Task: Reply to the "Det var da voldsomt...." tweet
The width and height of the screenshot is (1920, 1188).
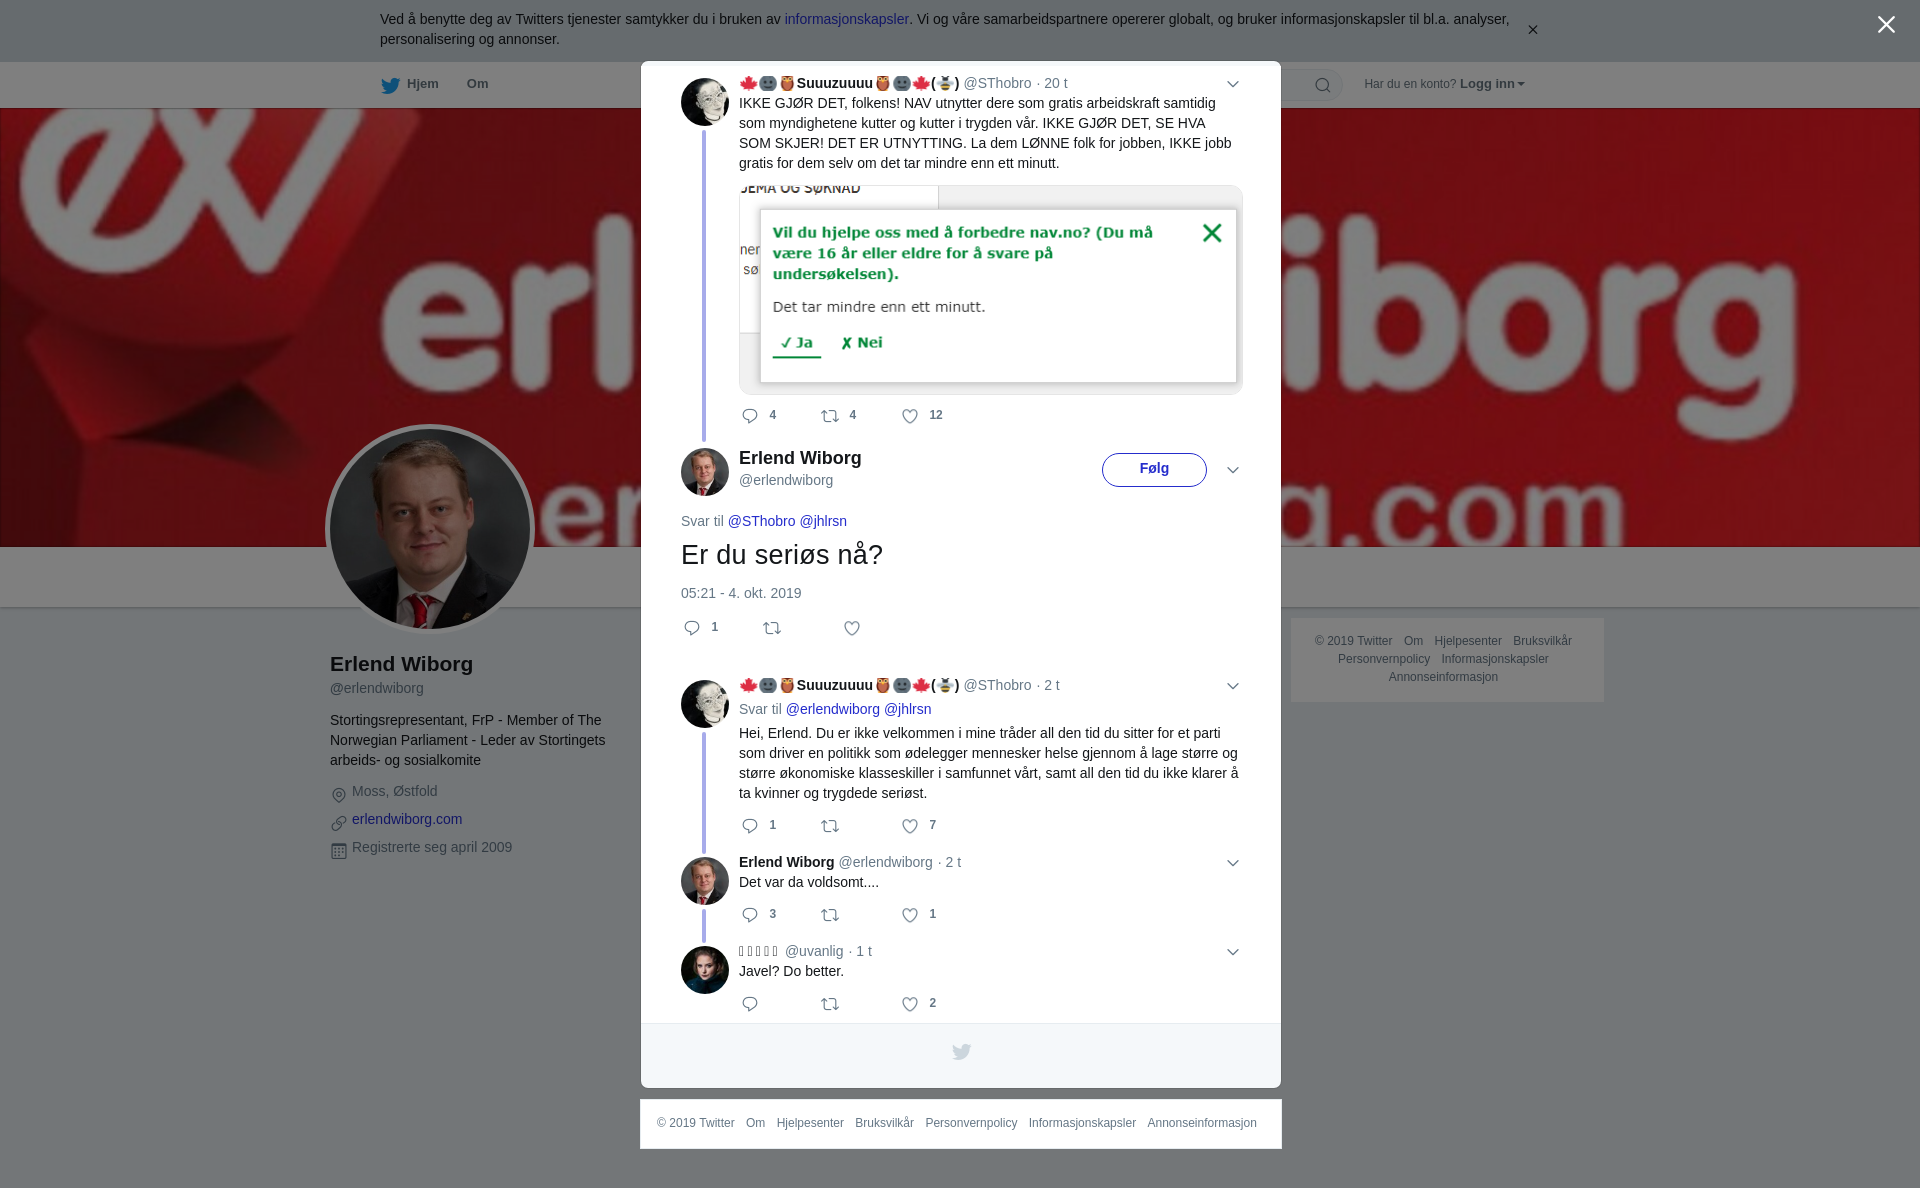Action: coord(750,915)
